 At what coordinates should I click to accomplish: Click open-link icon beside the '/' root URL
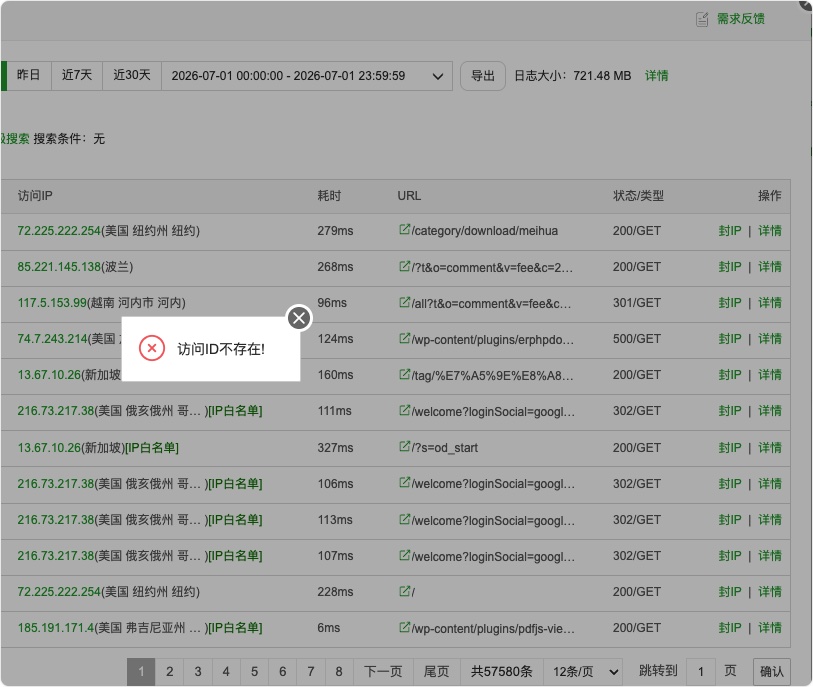[x=404, y=591]
